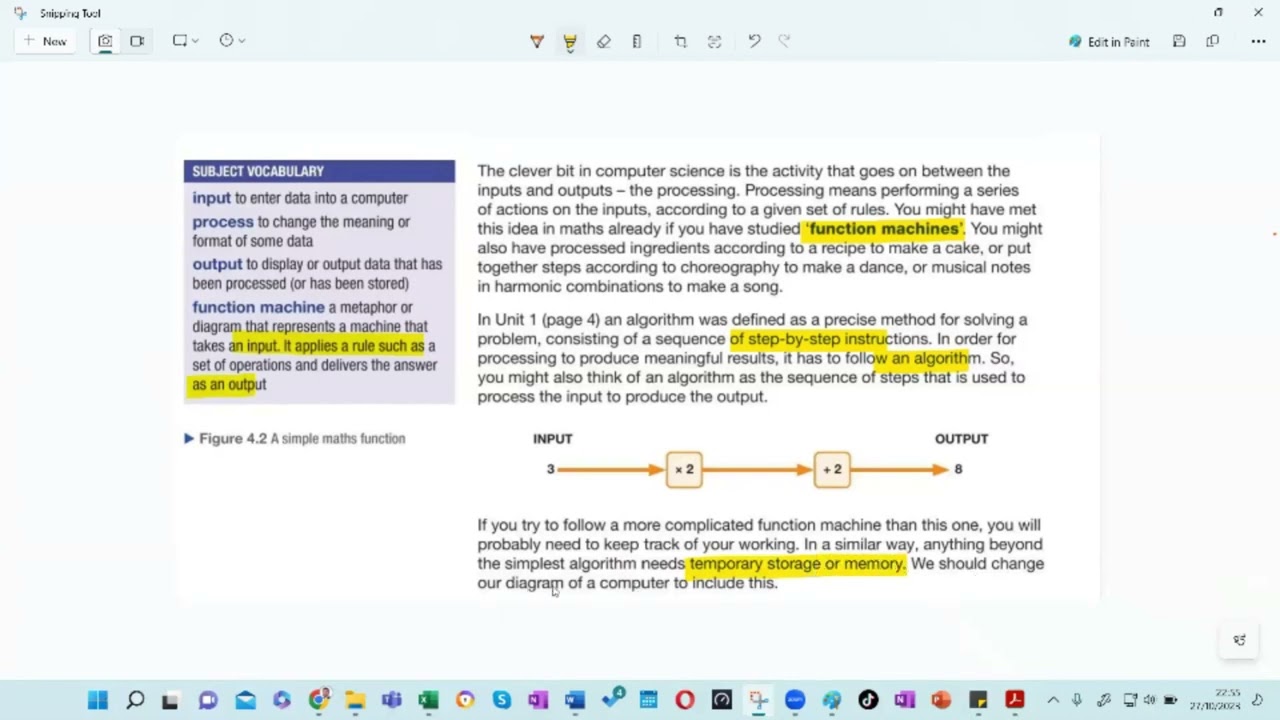Toggle the Ruler tool
Image resolution: width=1280 pixels, height=720 pixels.
[x=636, y=41]
